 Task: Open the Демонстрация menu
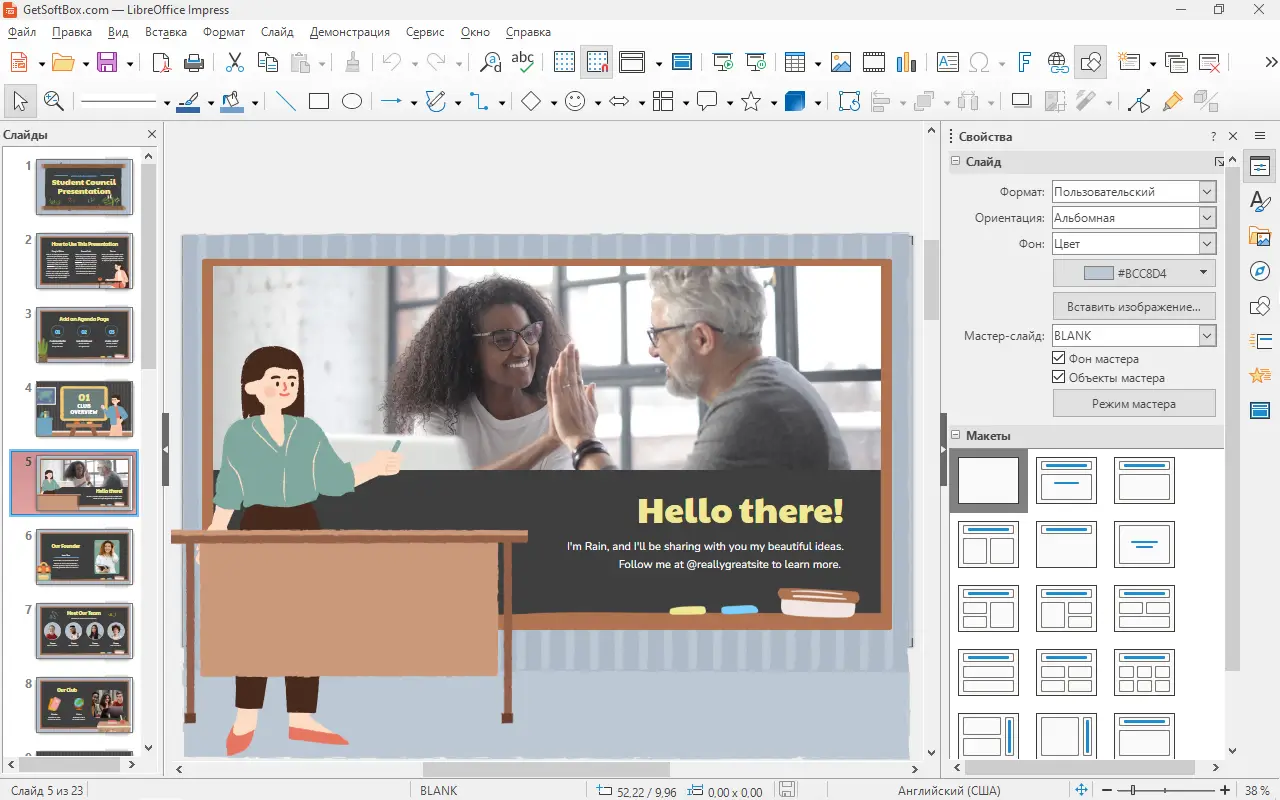point(349,32)
